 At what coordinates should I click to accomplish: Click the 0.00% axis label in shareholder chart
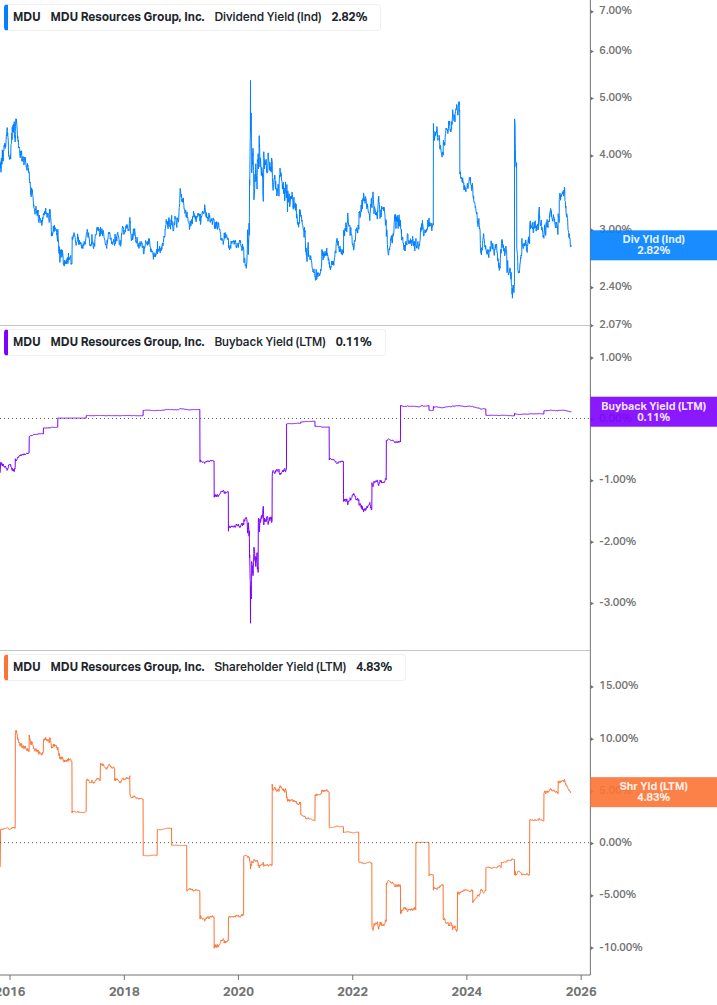click(615, 842)
